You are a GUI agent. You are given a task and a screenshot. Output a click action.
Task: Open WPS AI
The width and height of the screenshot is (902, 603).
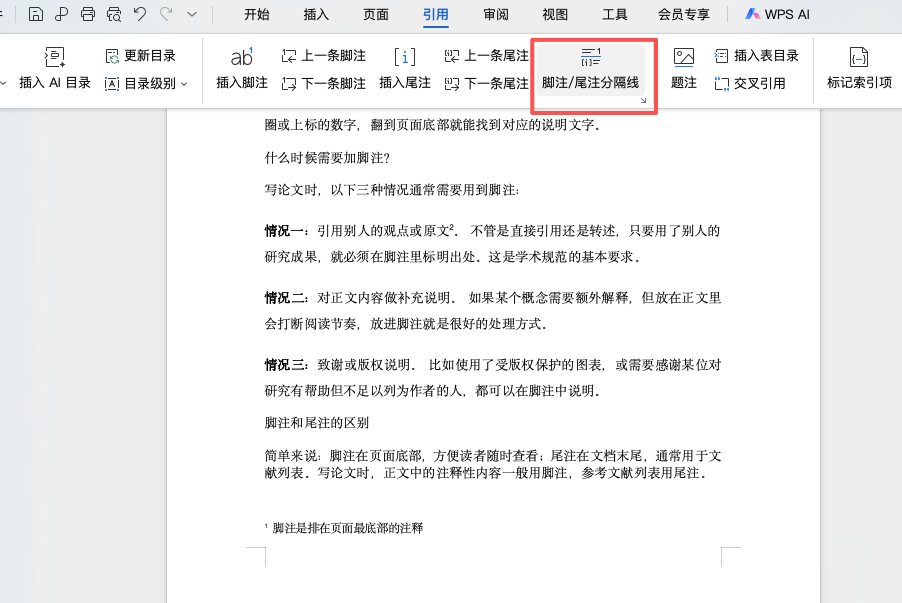[777, 14]
